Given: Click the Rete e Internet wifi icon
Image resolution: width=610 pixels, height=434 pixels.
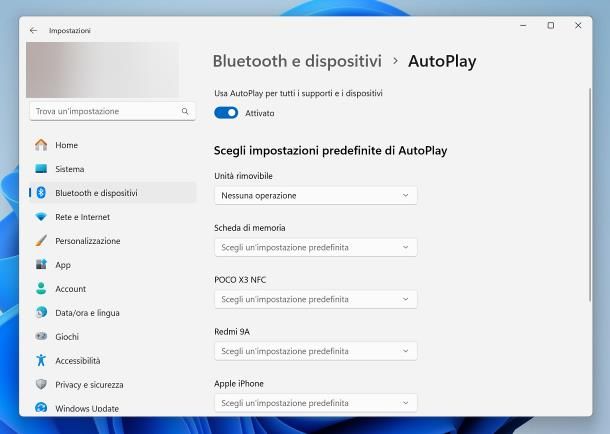Looking at the screenshot, I should pyautogui.click(x=41, y=217).
